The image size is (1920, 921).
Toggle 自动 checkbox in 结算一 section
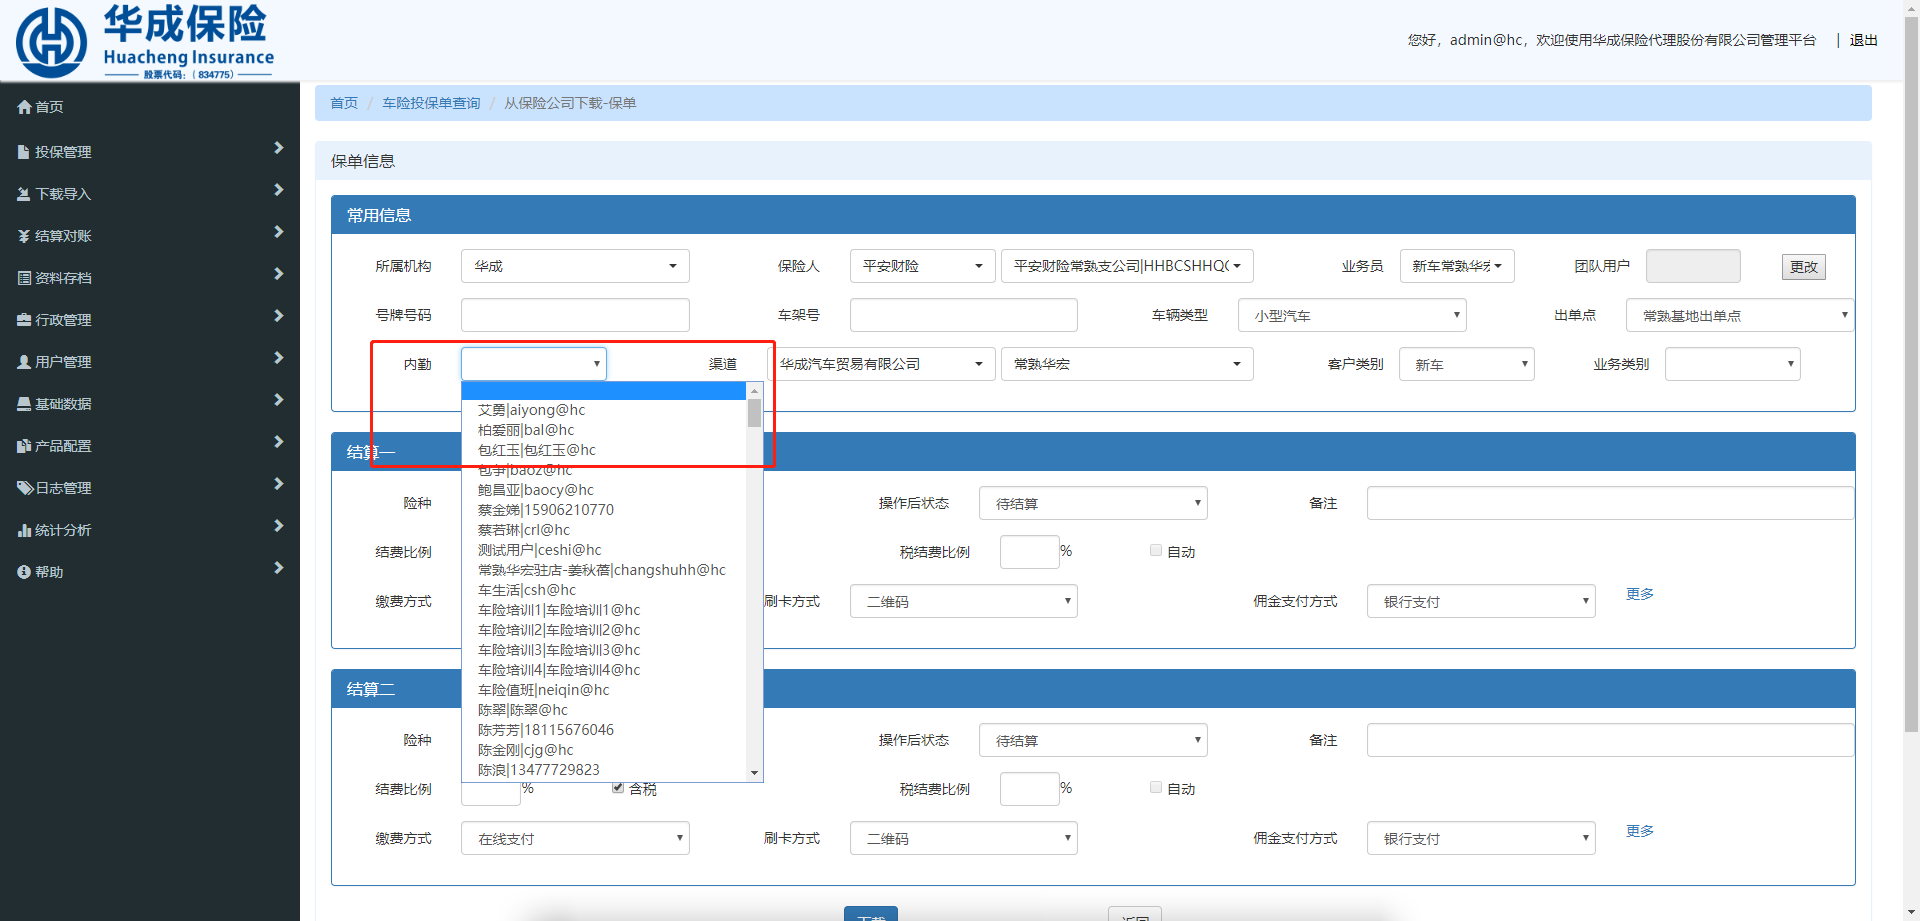pyautogui.click(x=1156, y=550)
